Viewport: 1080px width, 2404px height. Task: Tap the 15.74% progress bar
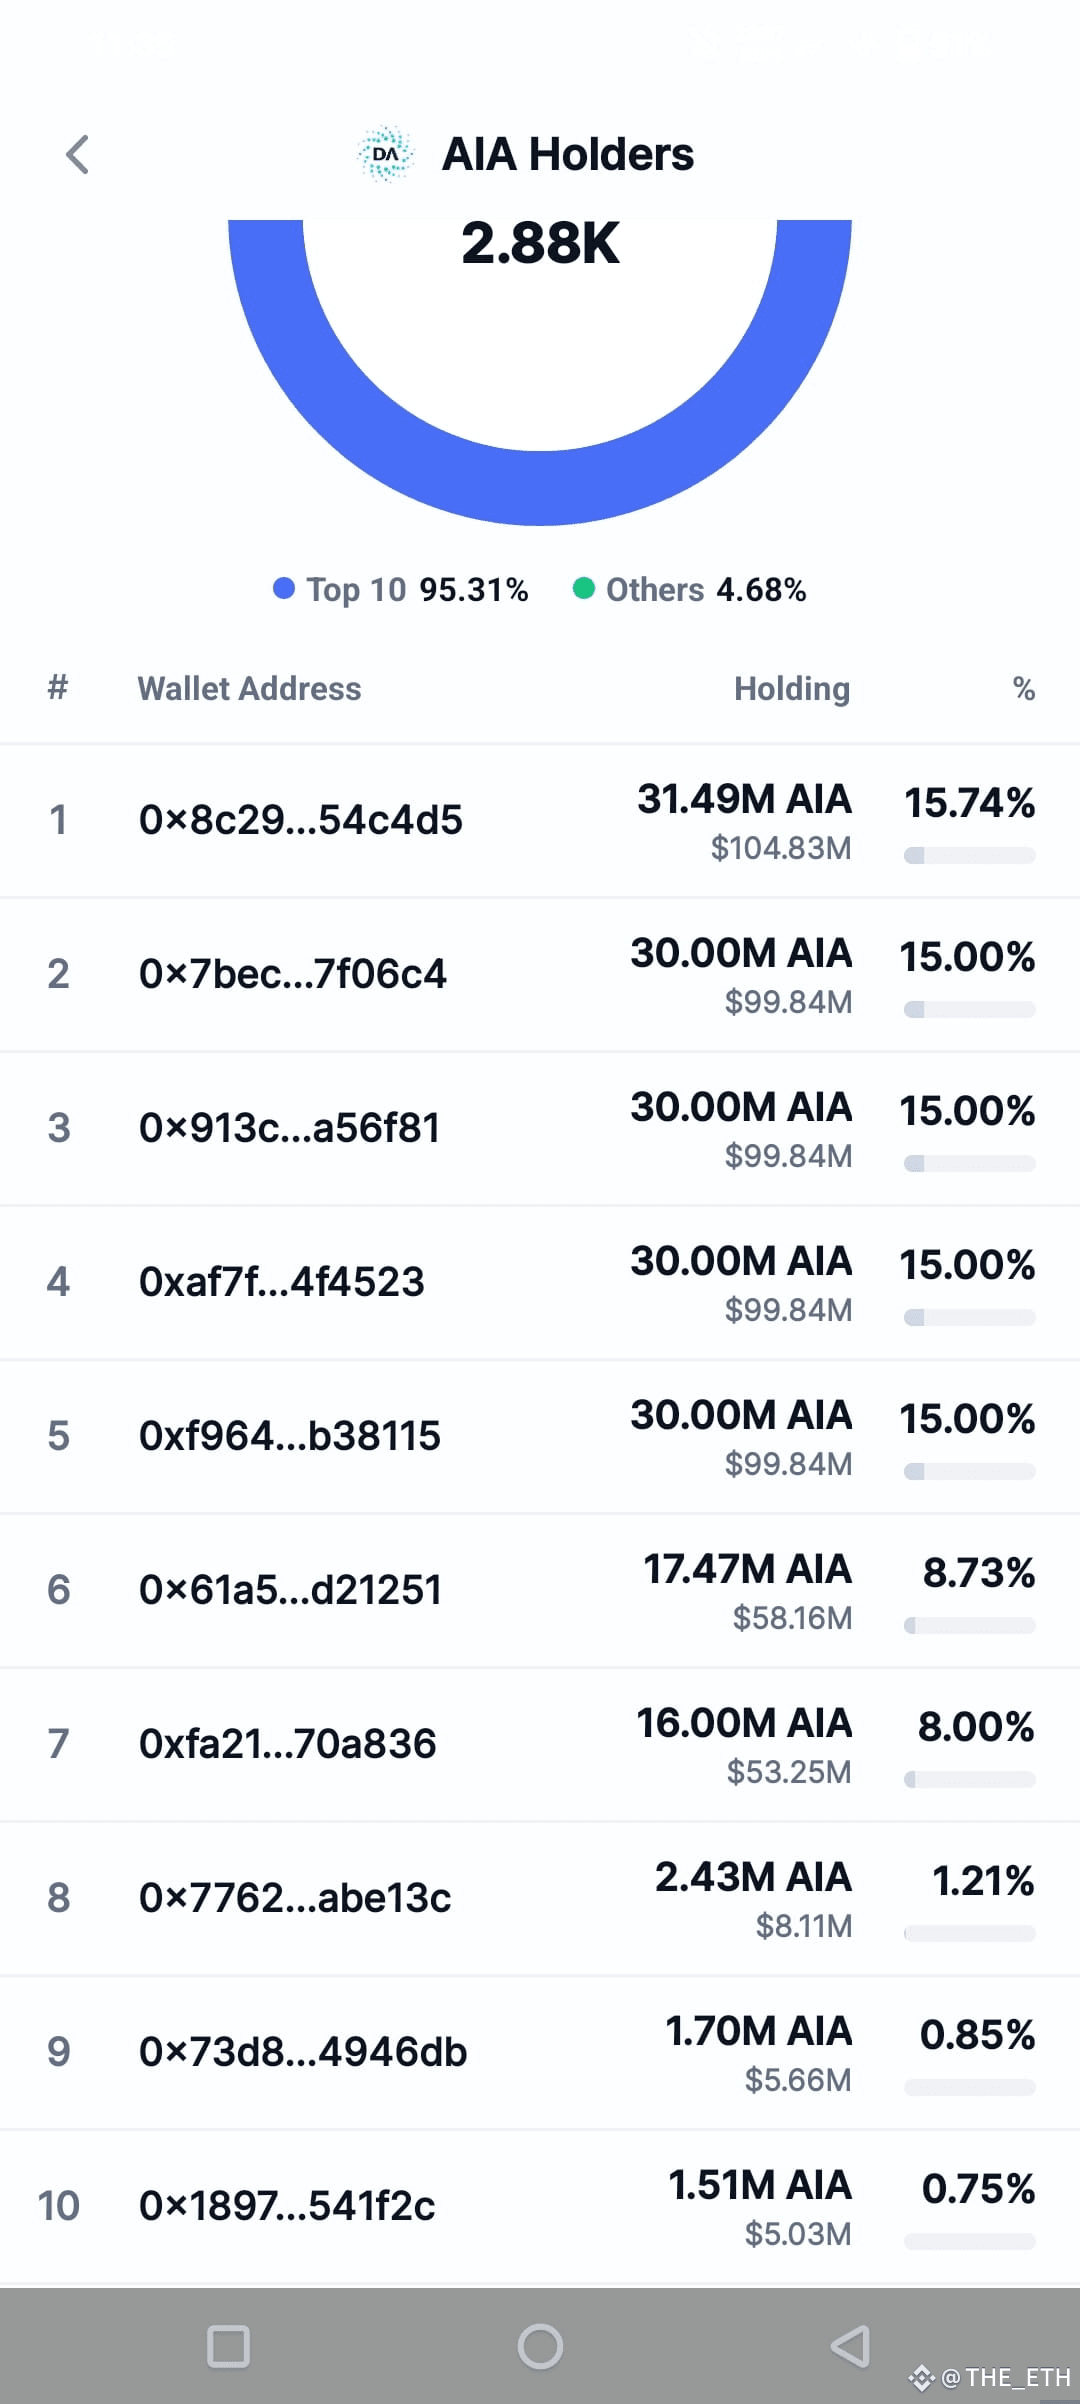[x=969, y=856]
